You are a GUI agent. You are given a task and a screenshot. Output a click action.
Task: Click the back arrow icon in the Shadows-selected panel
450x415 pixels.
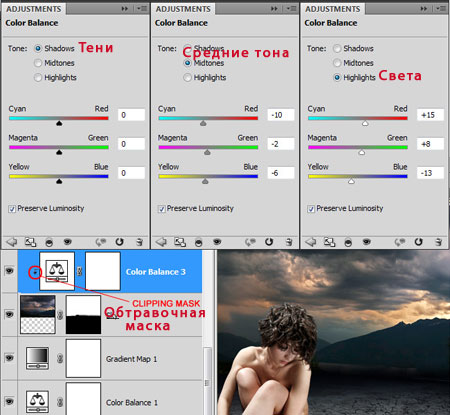12,242
